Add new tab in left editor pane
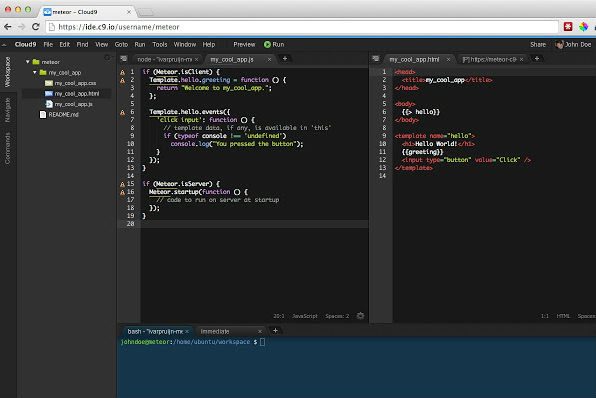This screenshot has height=398, width=596. pos(285,59)
